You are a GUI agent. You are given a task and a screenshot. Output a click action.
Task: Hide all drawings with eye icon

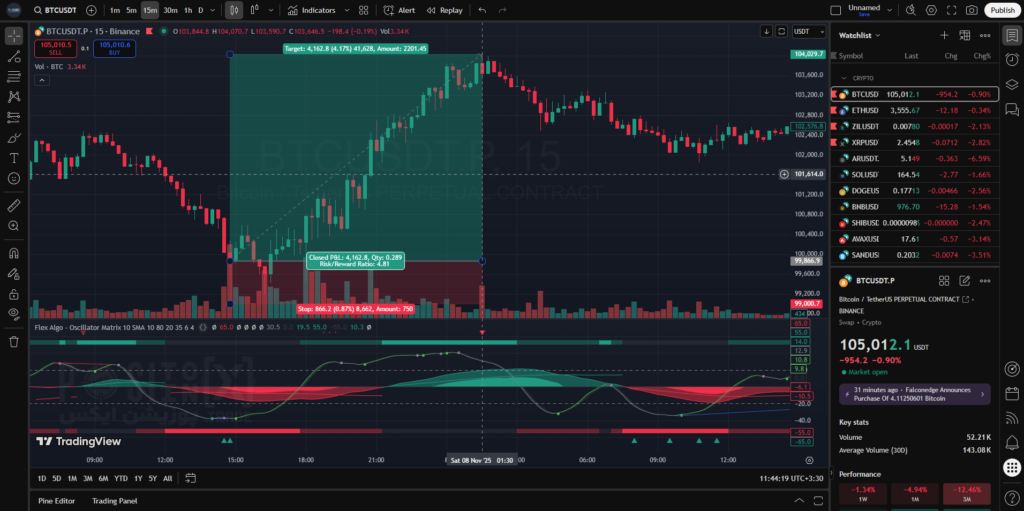tap(14, 314)
